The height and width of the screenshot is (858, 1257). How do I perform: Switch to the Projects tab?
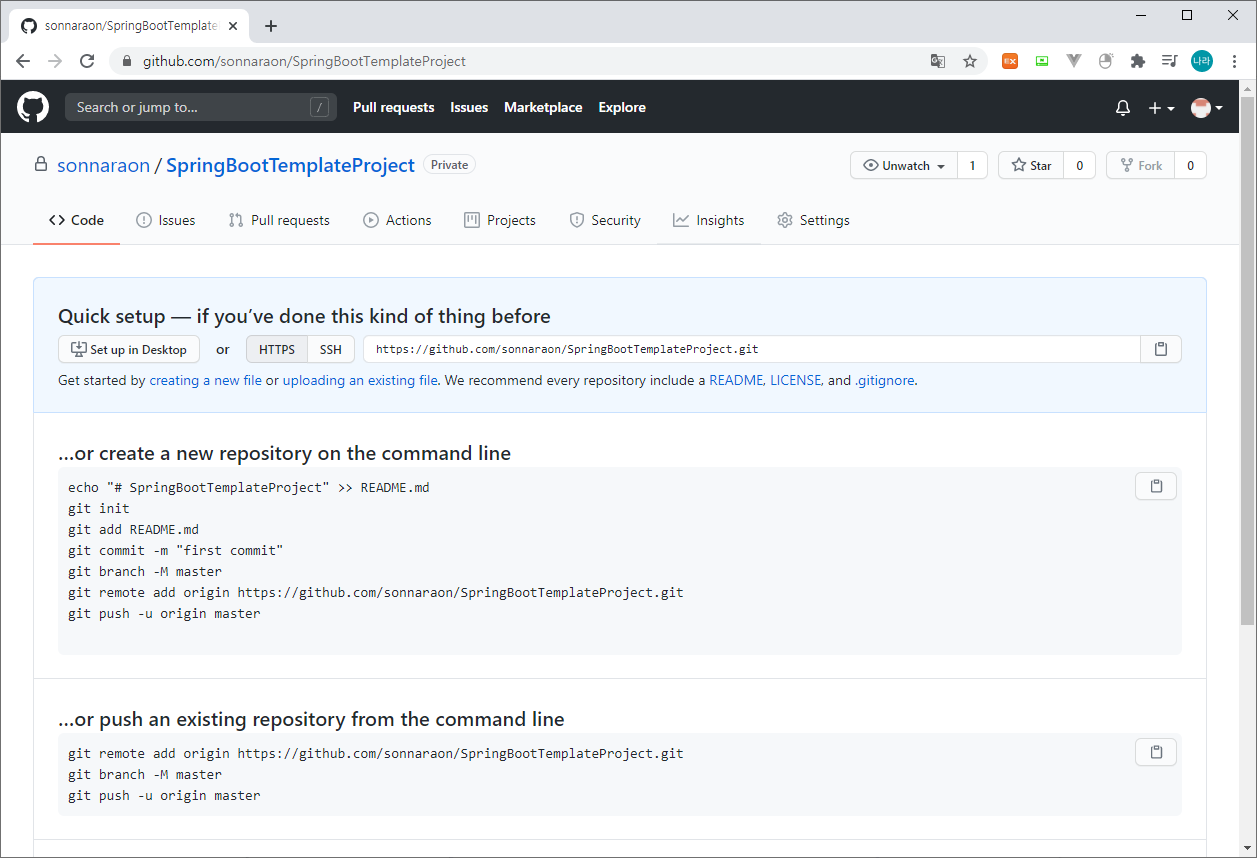click(500, 220)
